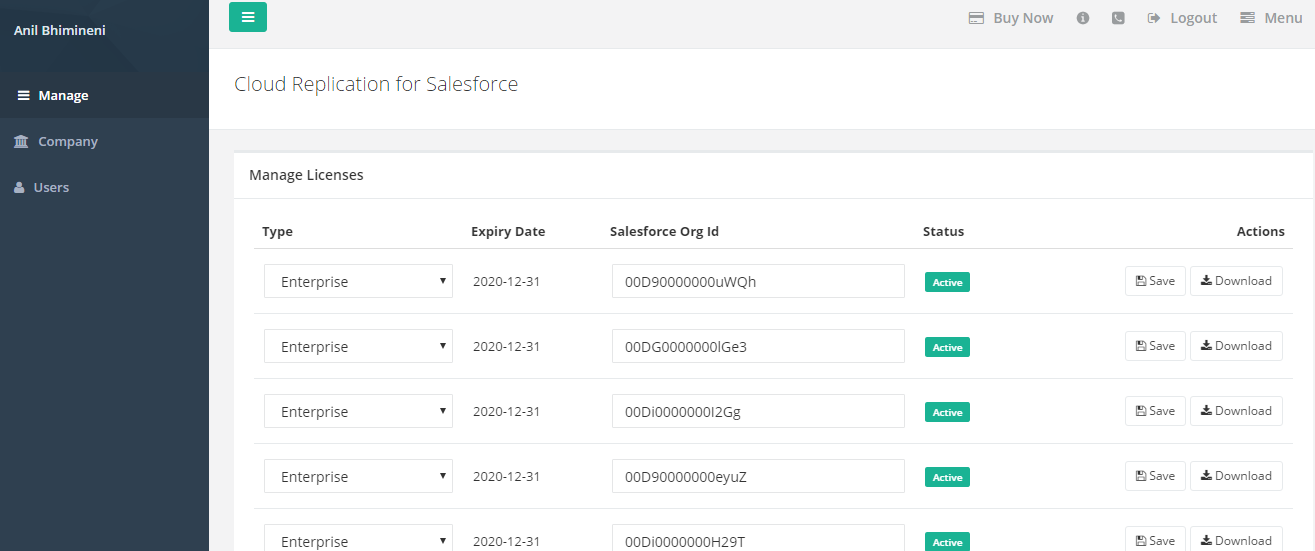Save the license for org 00D90000000uWQh
The height and width of the screenshot is (551, 1315).
[1155, 281]
